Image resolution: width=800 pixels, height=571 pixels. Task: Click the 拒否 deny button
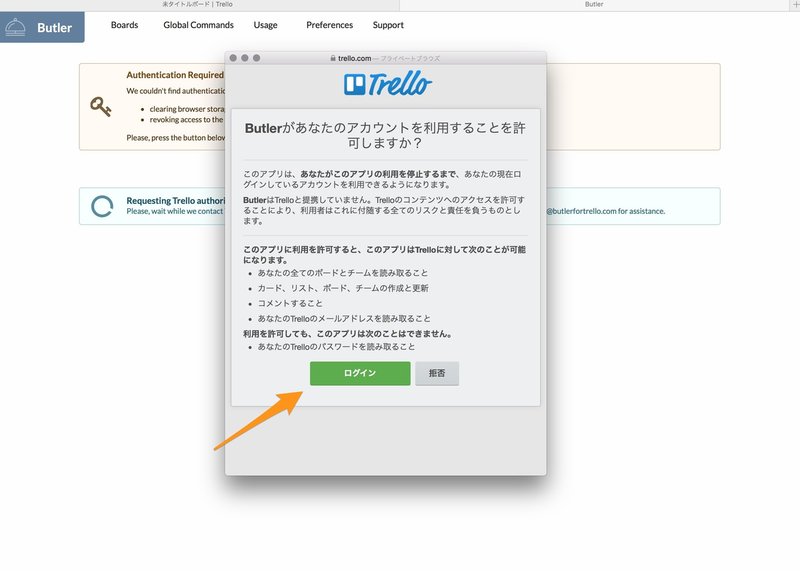[x=437, y=374]
